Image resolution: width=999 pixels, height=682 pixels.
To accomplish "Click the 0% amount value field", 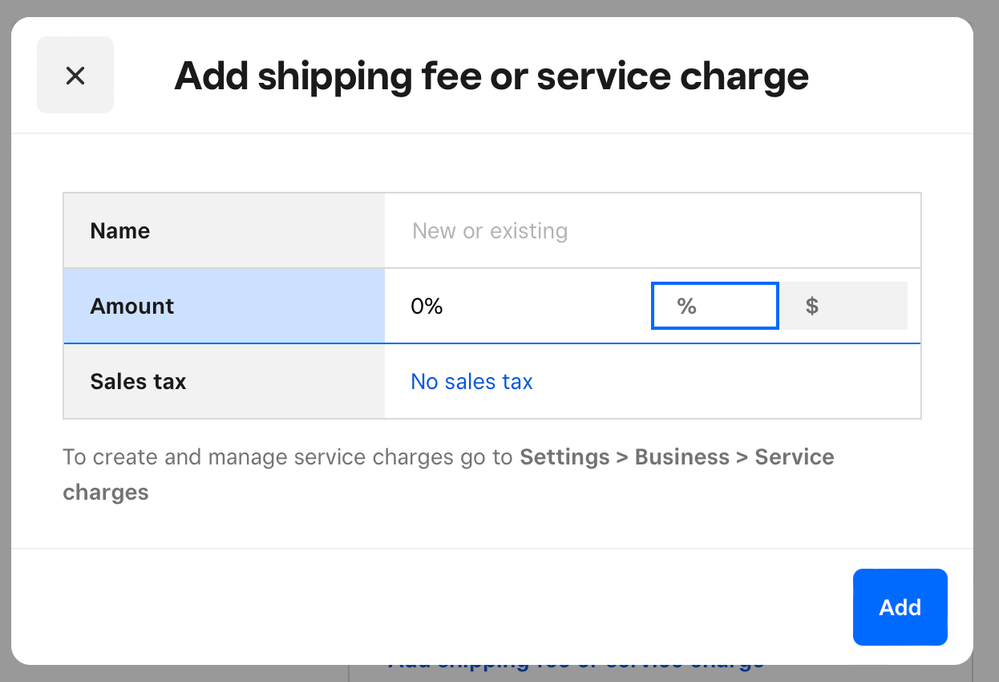I will coord(500,306).
